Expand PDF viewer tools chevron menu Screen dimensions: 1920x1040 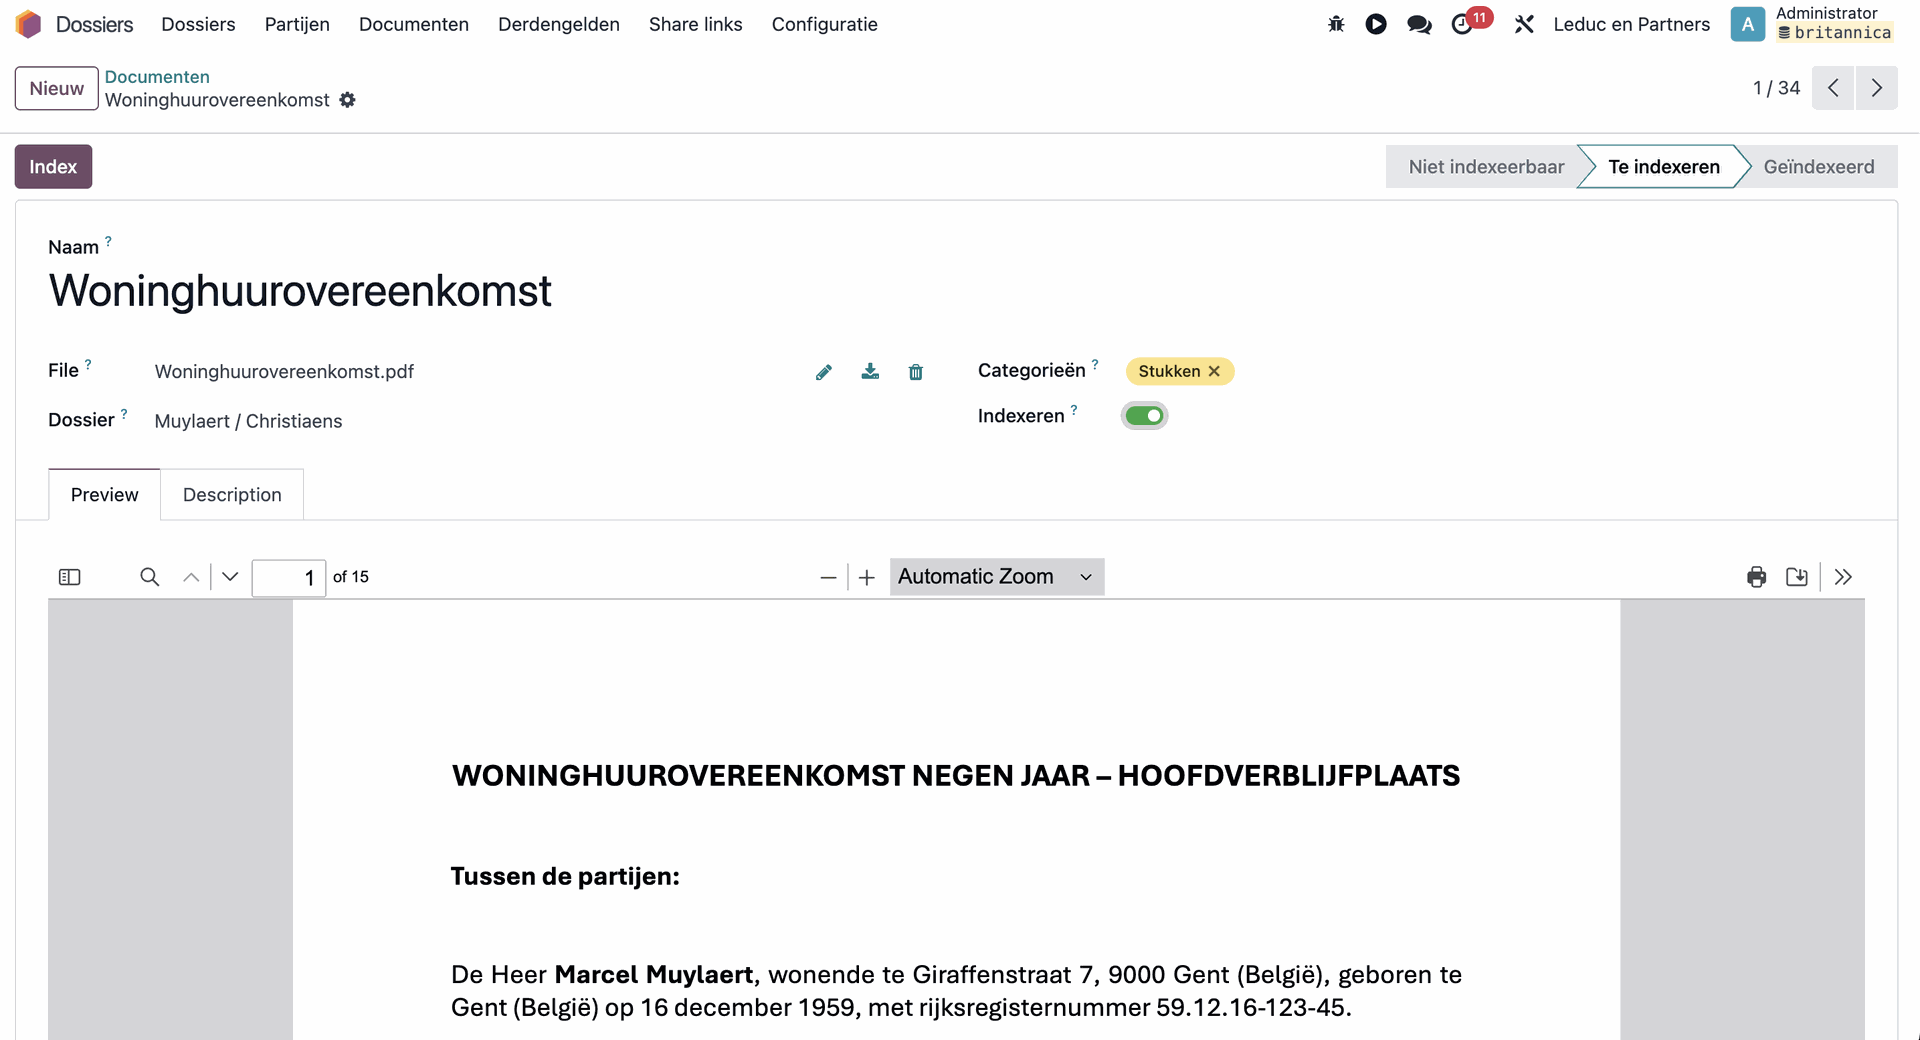(1843, 577)
